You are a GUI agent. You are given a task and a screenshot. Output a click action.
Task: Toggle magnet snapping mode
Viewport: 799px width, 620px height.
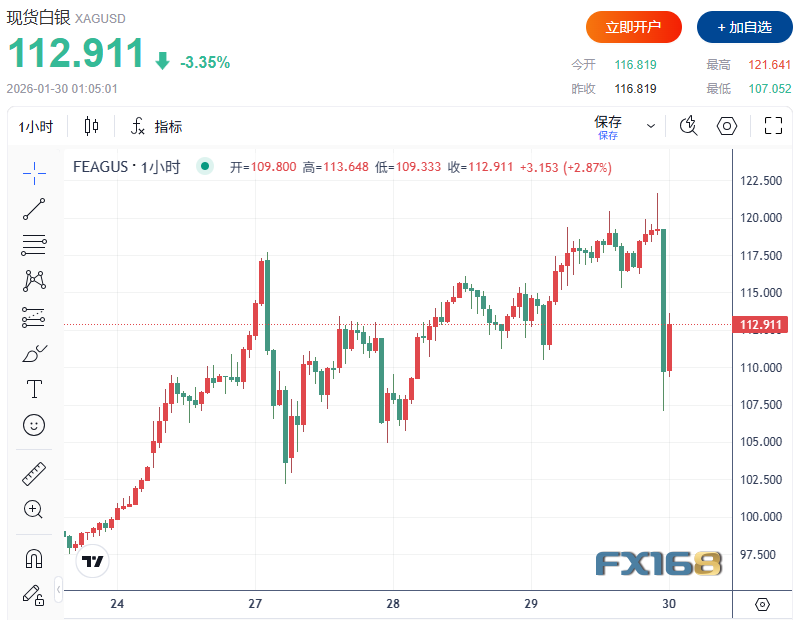(x=34, y=558)
